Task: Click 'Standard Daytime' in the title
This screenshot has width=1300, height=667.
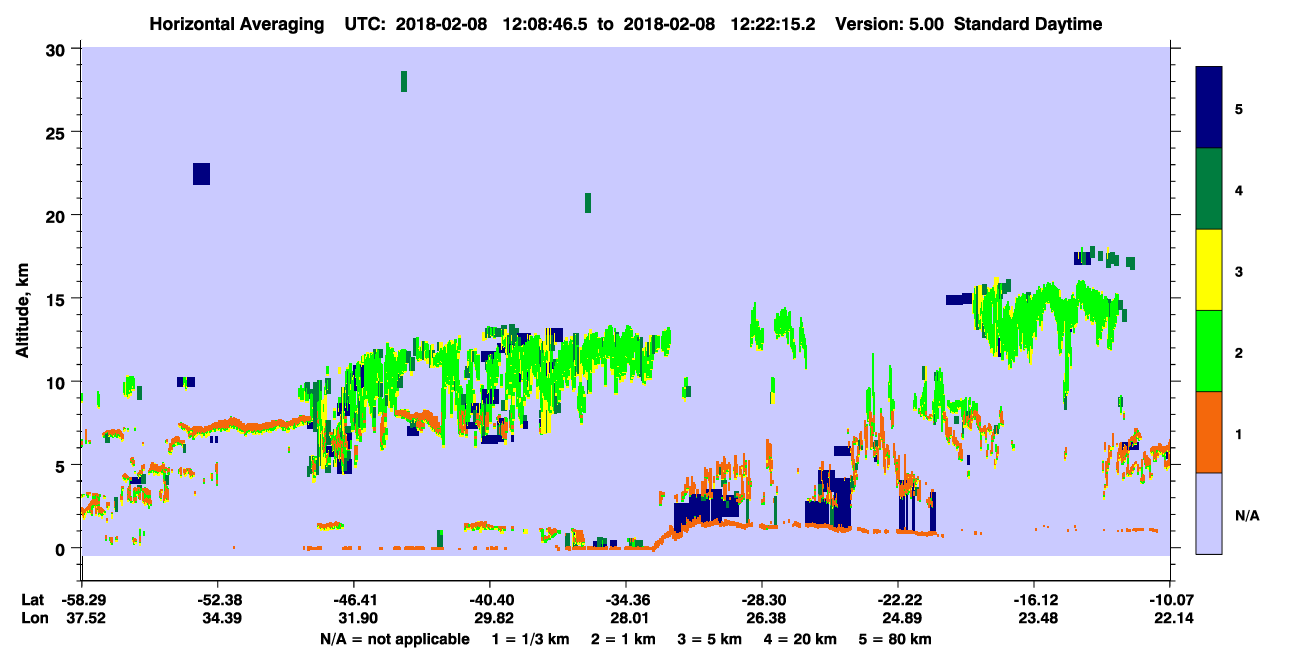Action: [1028, 24]
